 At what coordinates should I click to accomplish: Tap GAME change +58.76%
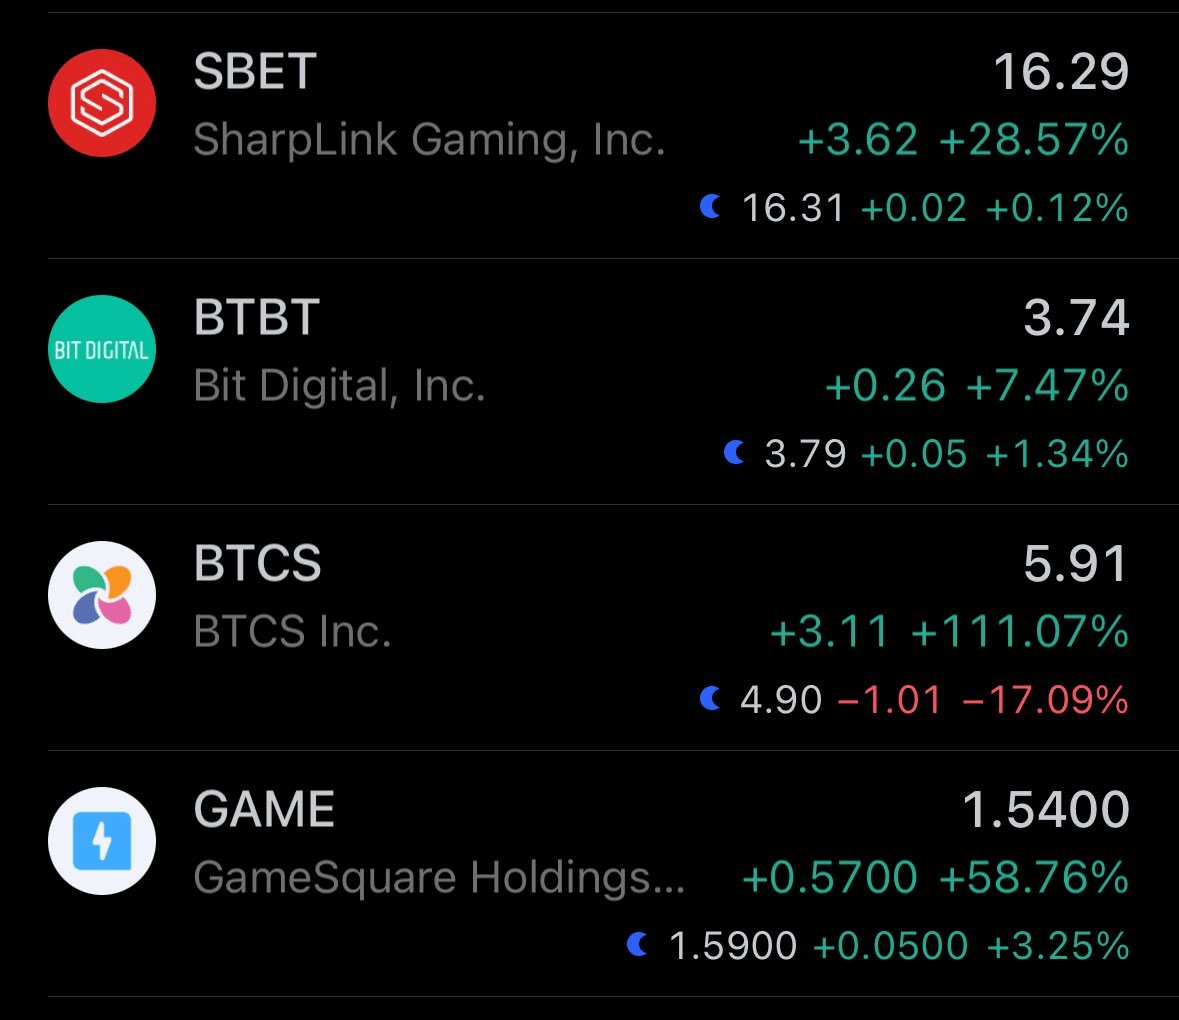[x=1034, y=878]
